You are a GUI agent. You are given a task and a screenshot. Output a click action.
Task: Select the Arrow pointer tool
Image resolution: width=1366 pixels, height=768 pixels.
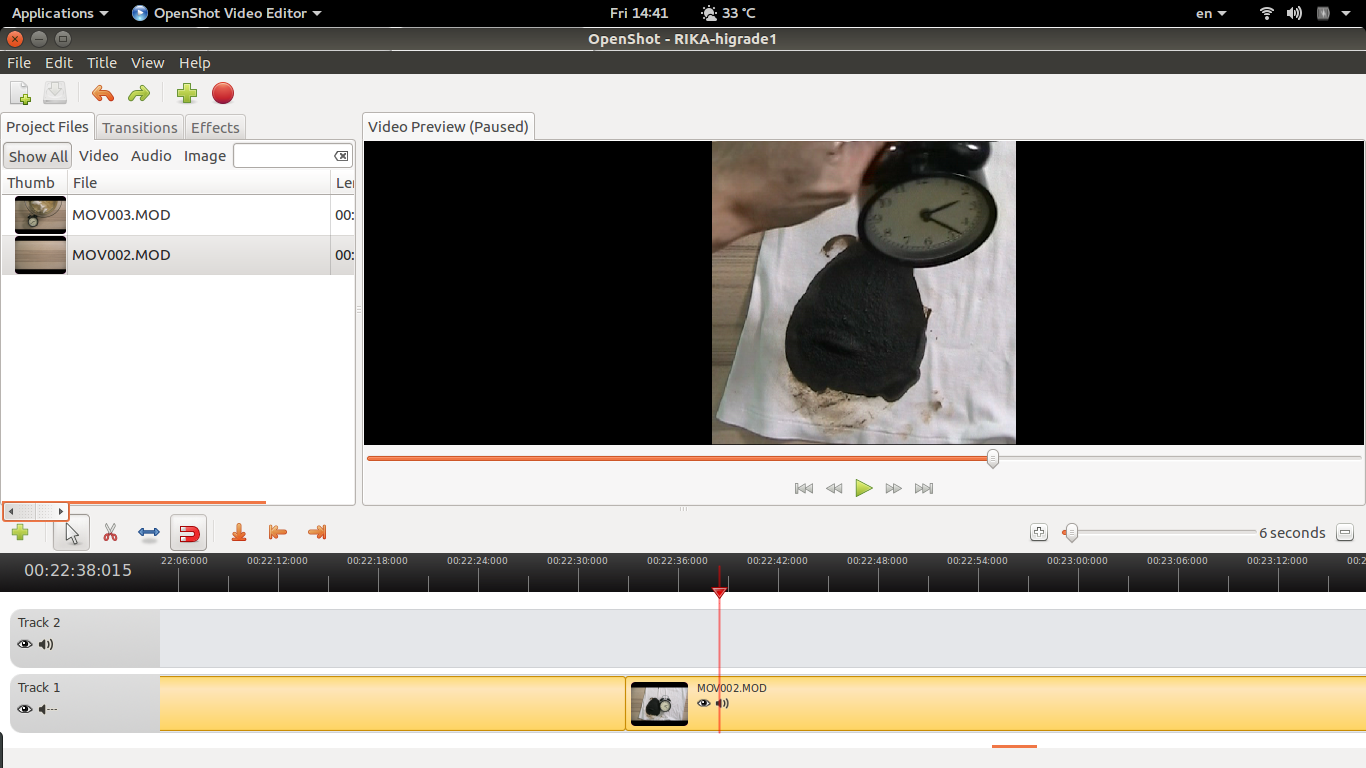[71, 533]
